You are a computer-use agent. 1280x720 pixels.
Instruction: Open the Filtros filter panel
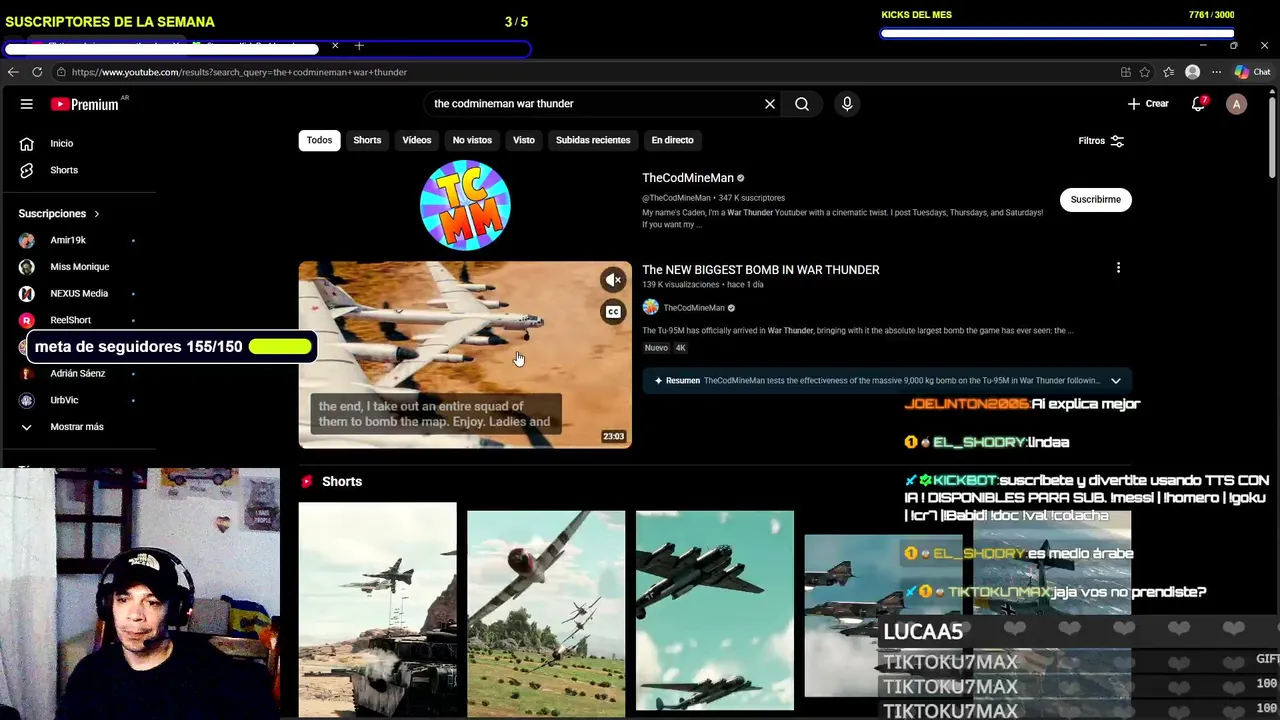(1101, 141)
